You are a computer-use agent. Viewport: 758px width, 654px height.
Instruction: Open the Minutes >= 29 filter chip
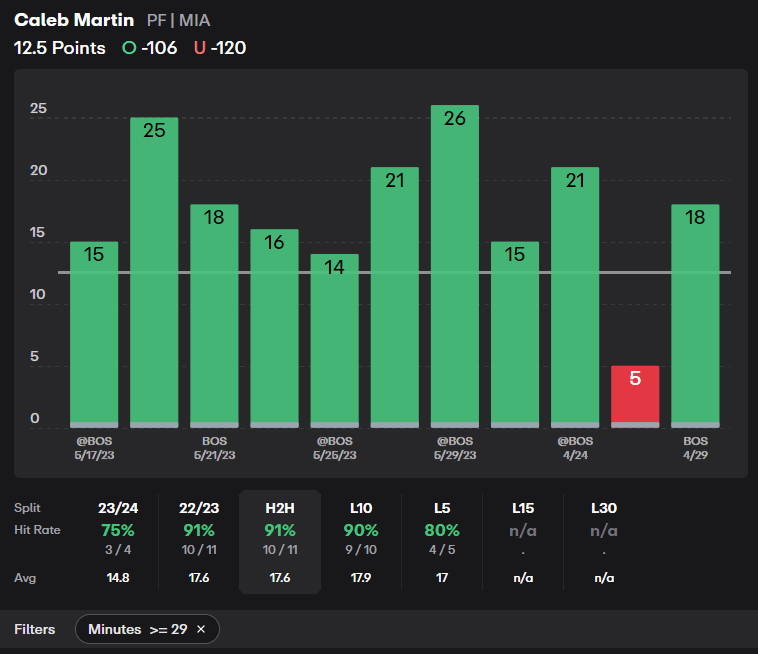[147, 629]
